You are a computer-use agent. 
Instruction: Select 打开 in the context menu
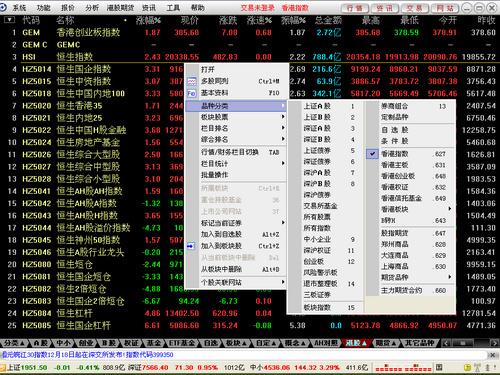pyautogui.click(x=236, y=69)
